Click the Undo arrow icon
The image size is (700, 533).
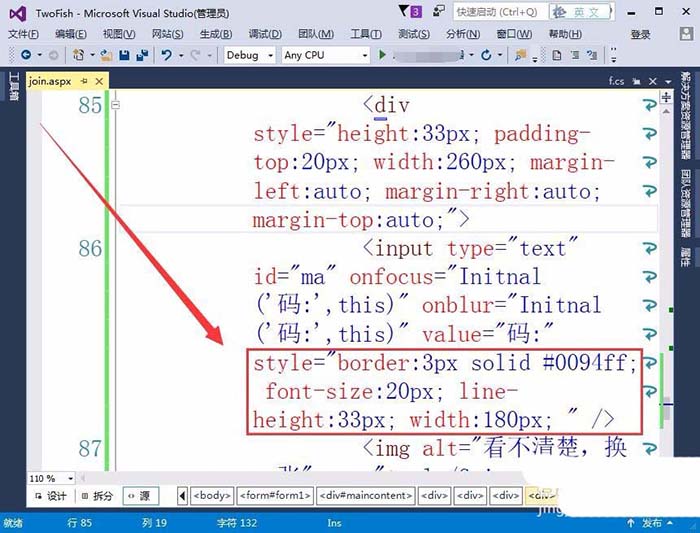click(x=167, y=55)
